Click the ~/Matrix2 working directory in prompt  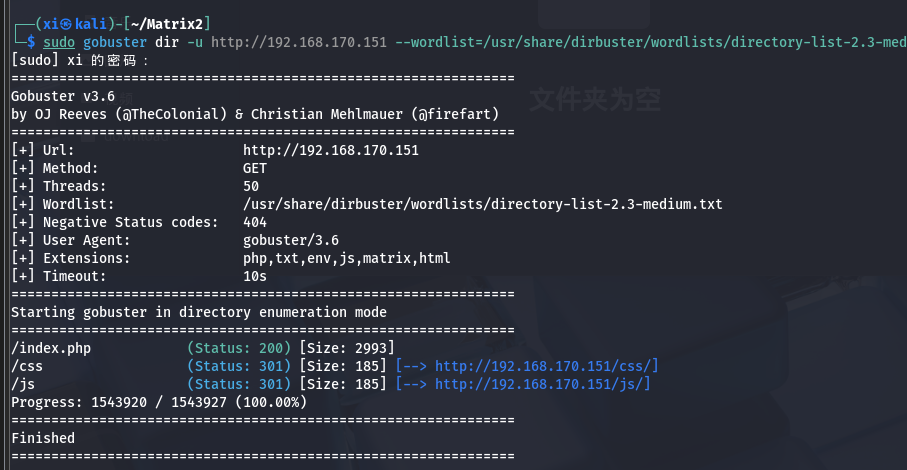click(x=167, y=24)
